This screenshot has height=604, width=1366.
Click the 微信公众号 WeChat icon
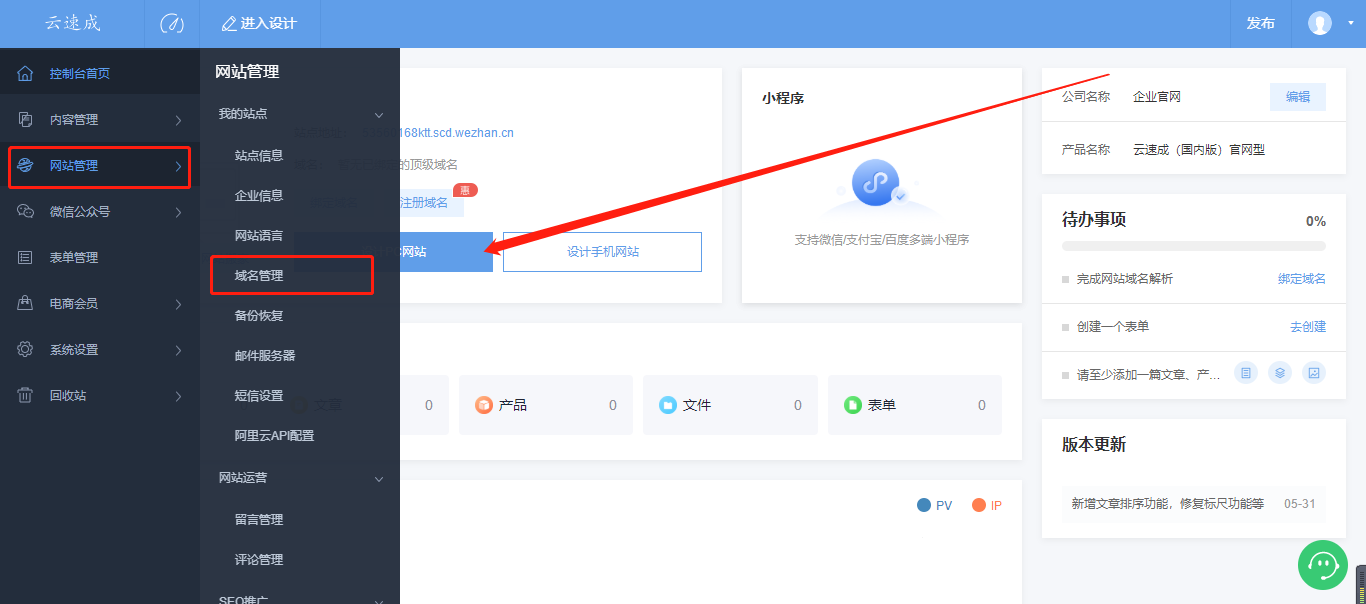tap(26, 211)
